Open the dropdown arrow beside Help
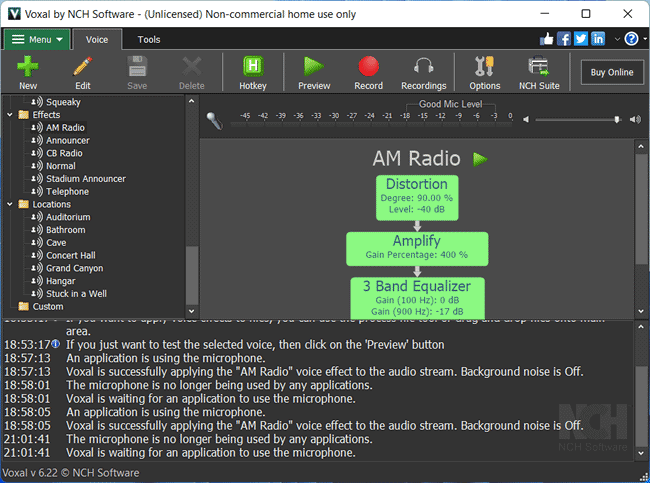The width and height of the screenshot is (650, 483). pyautogui.click(x=645, y=39)
